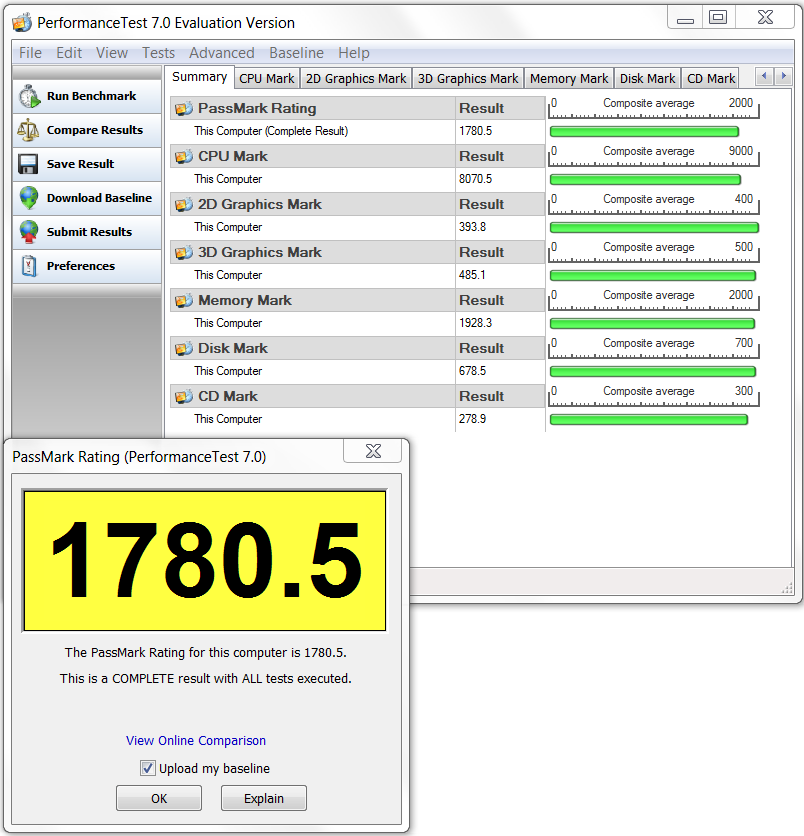Click the CD Mark green result bar
The height and width of the screenshot is (836, 804).
pos(649,420)
